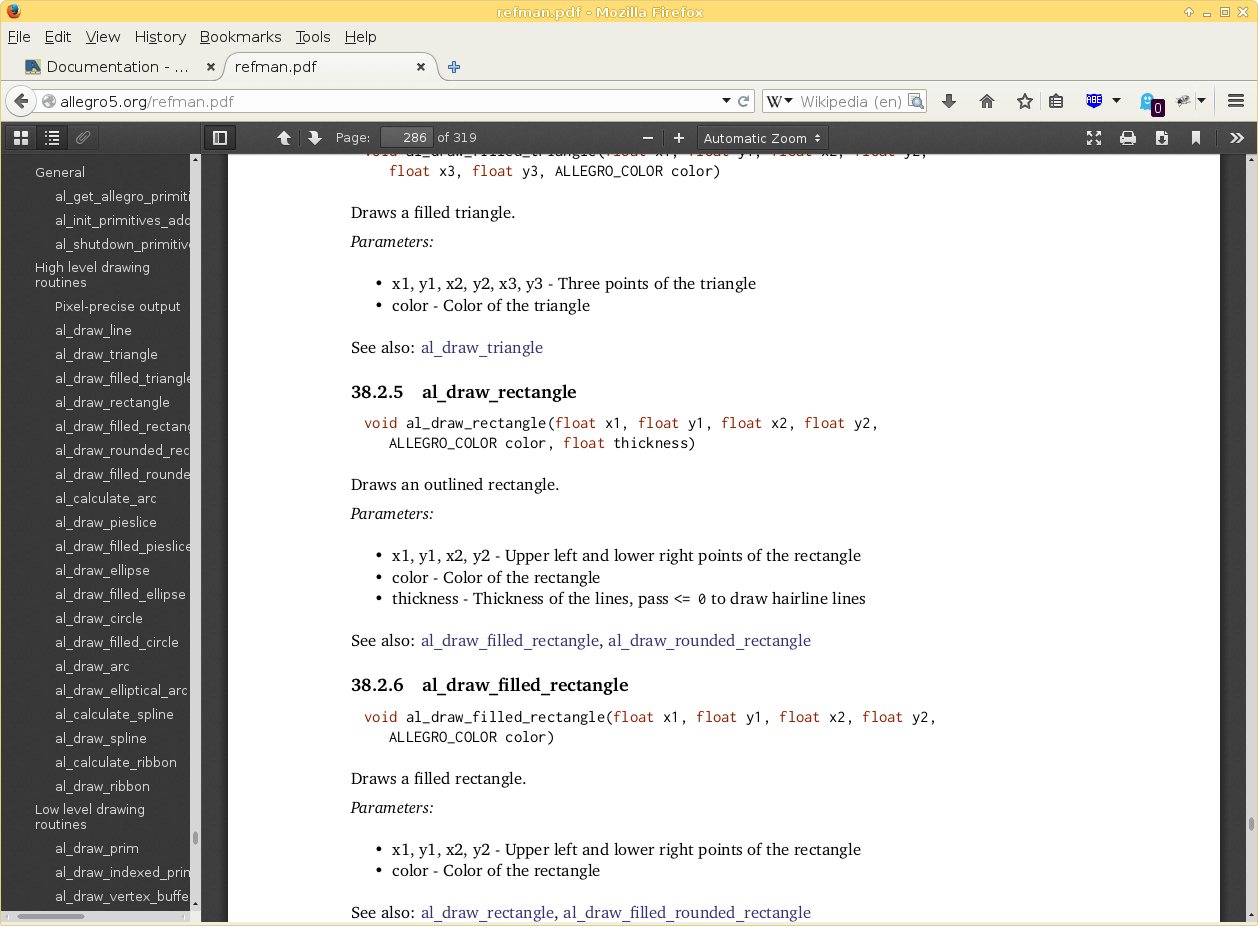Zoom out of the PDF
1258x926 pixels.
coord(648,138)
